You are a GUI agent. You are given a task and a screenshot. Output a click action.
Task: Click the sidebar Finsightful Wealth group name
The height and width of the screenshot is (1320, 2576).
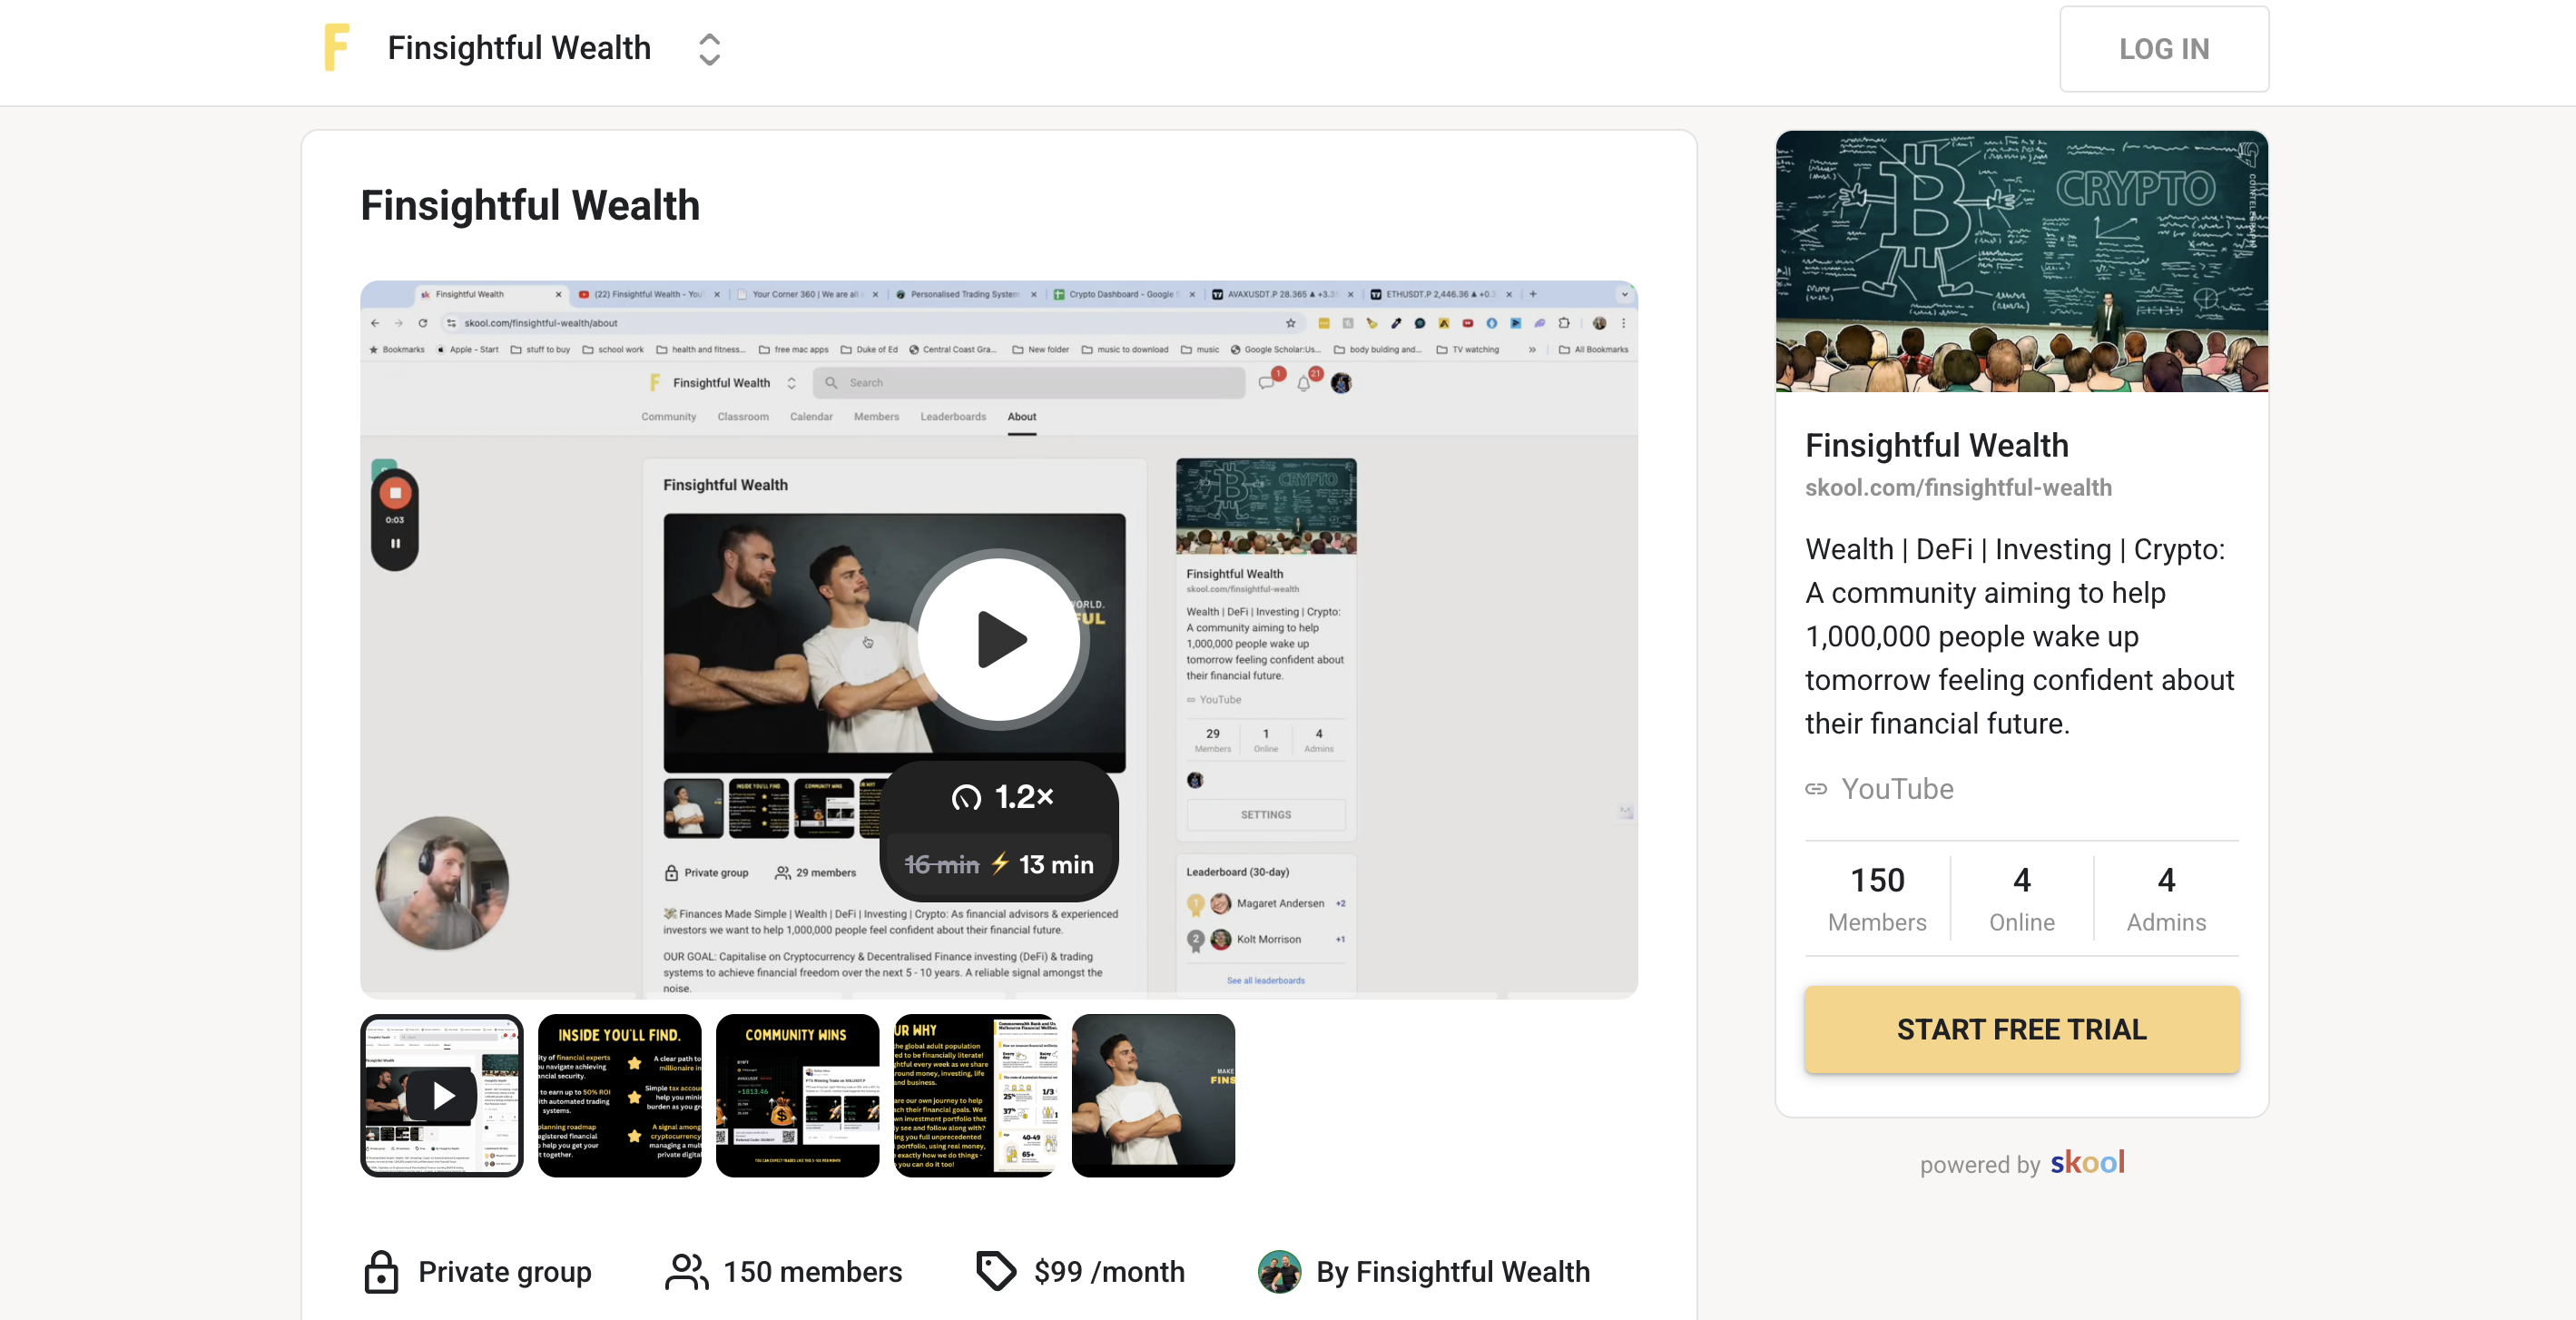click(1936, 445)
